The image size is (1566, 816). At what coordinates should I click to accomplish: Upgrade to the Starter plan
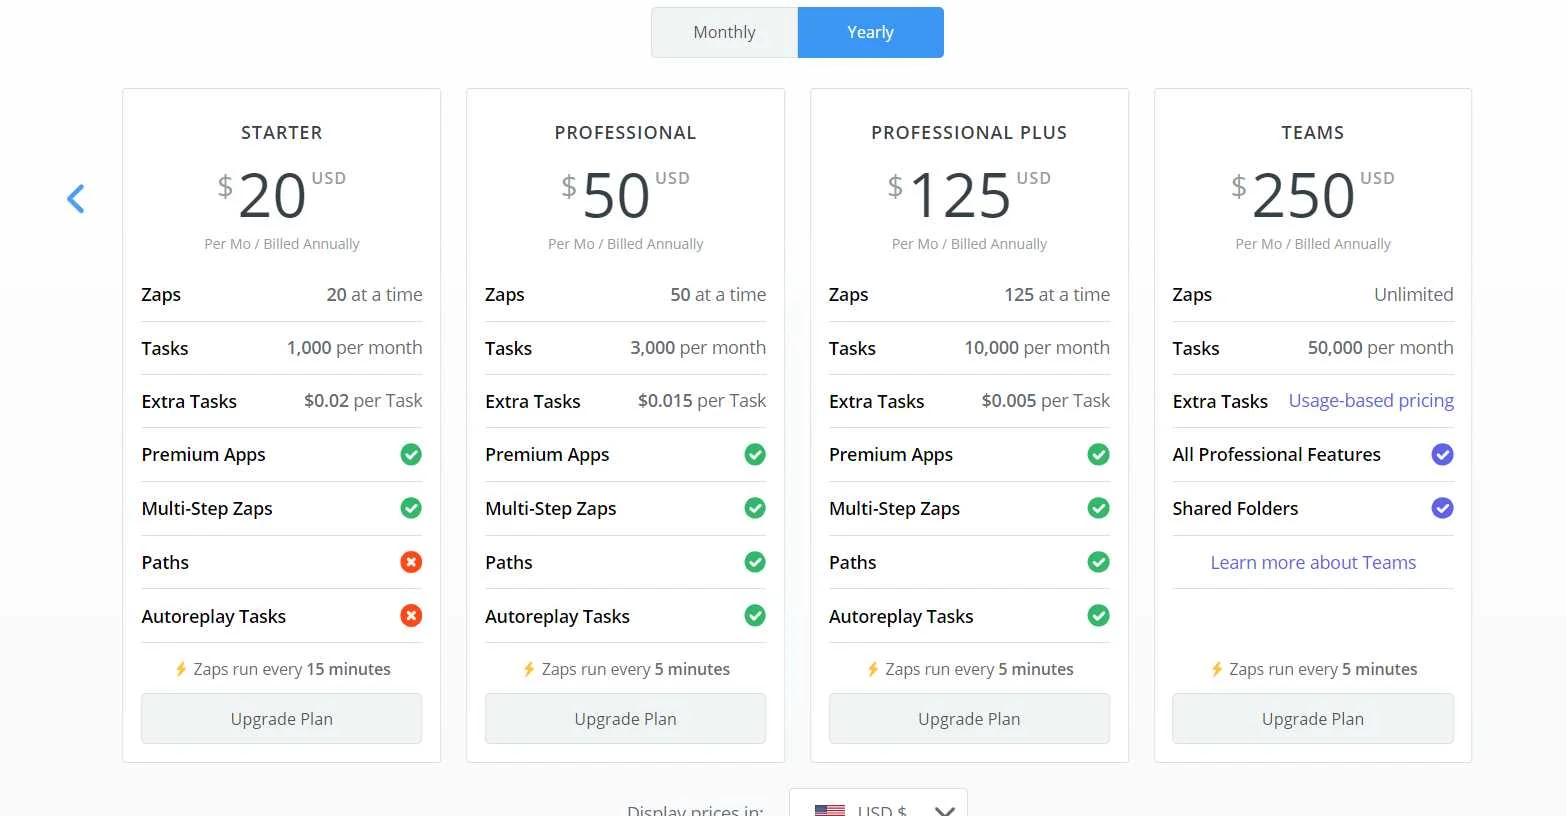coord(281,719)
